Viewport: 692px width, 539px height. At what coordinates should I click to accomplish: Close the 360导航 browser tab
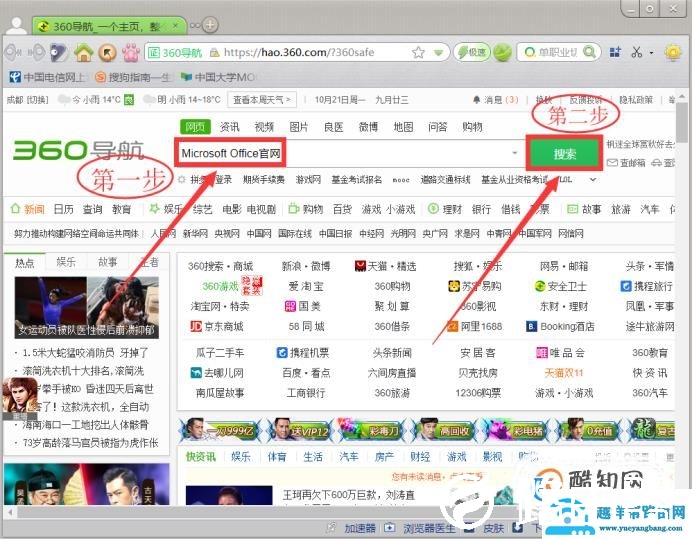click(x=176, y=26)
